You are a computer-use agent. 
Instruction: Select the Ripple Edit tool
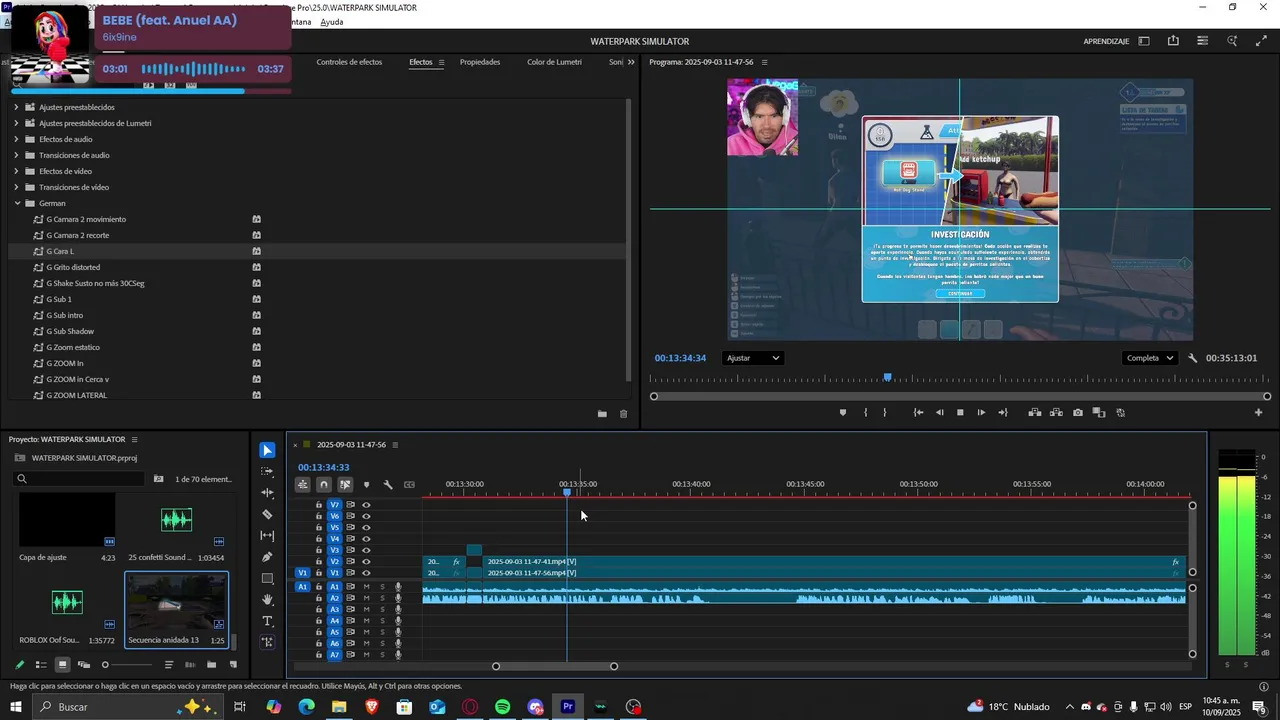267,493
